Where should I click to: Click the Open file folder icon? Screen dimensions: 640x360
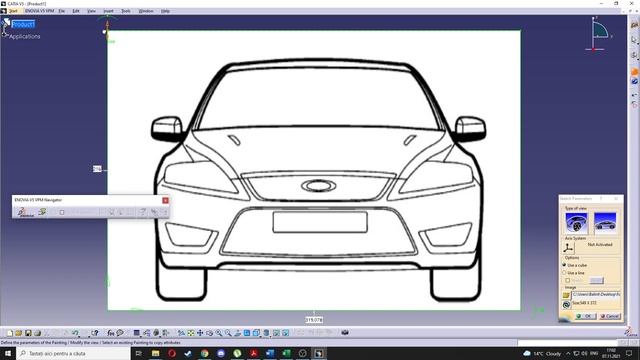click(x=18, y=333)
